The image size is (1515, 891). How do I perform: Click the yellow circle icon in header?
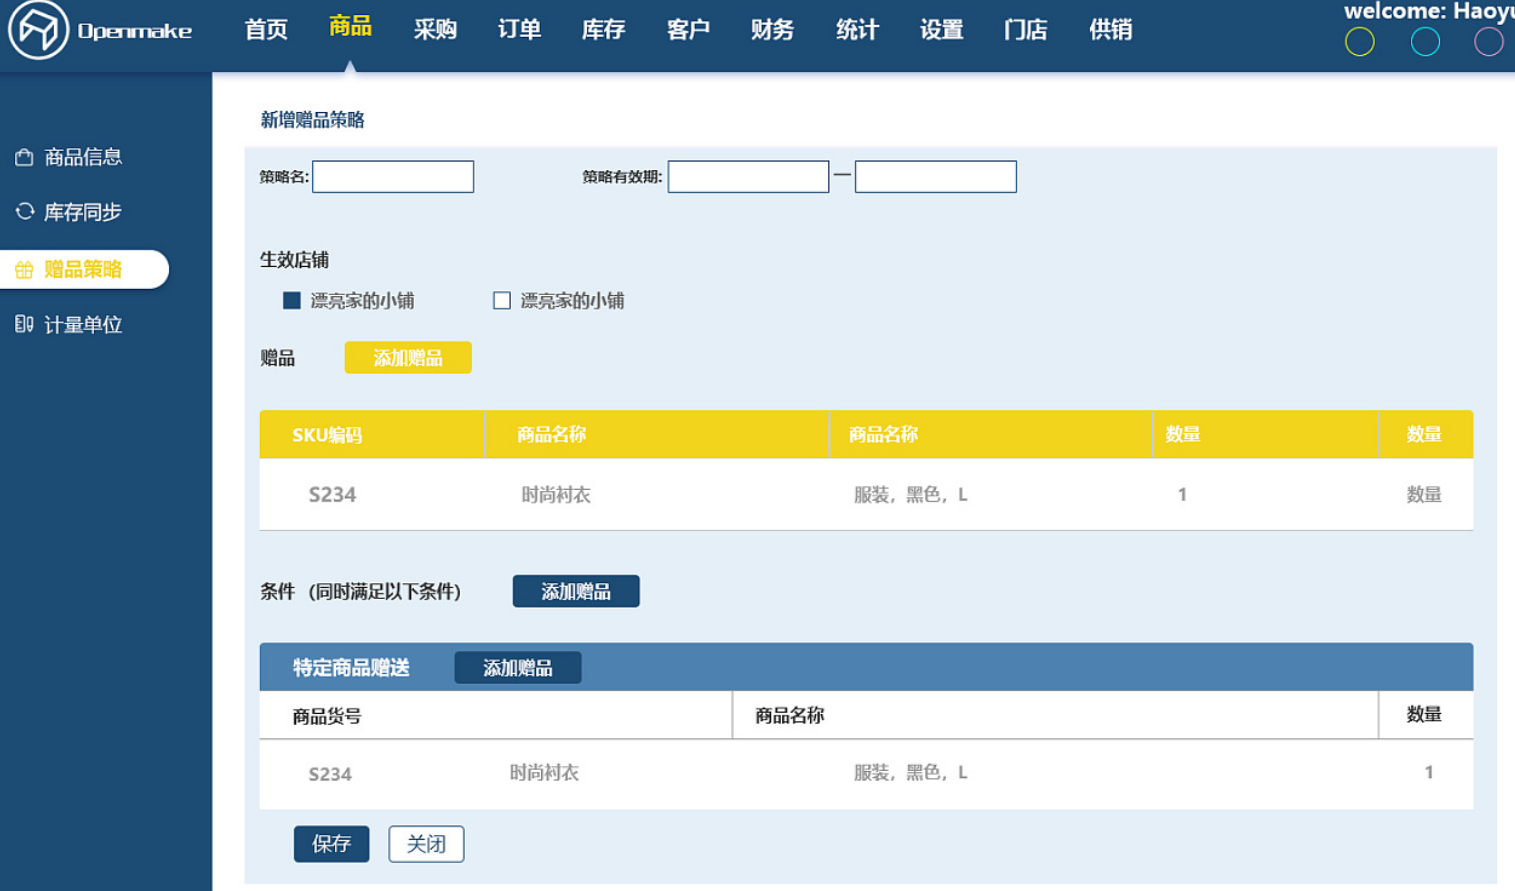[1359, 42]
